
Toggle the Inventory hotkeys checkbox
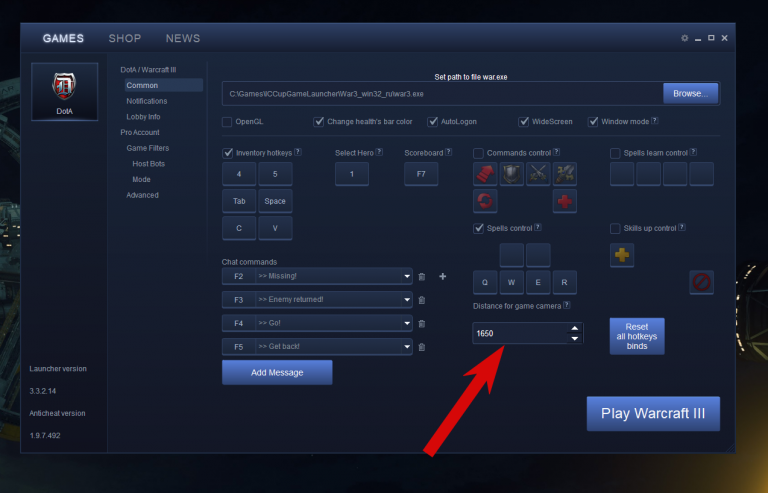(x=227, y=153)
